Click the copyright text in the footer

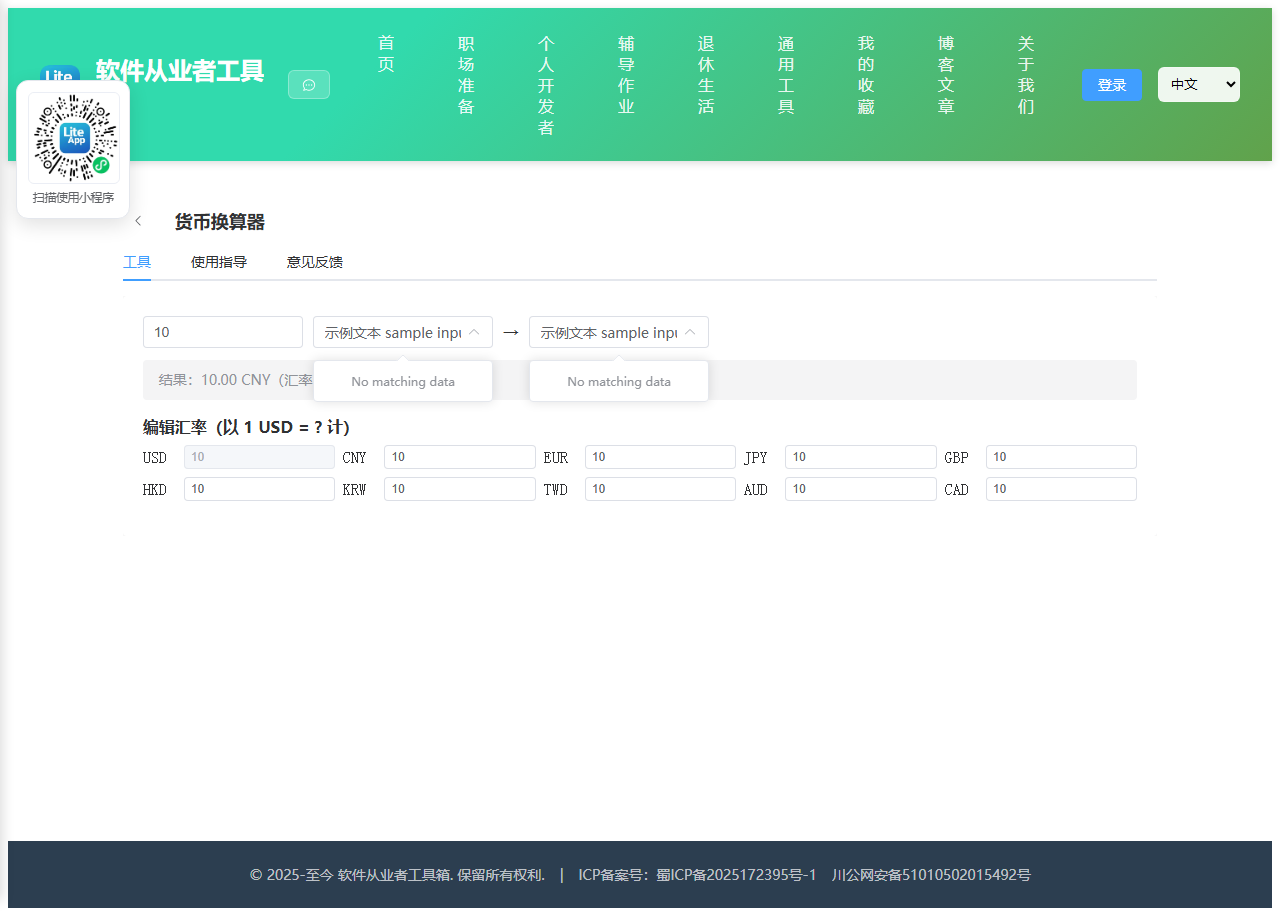pos(397,875)
